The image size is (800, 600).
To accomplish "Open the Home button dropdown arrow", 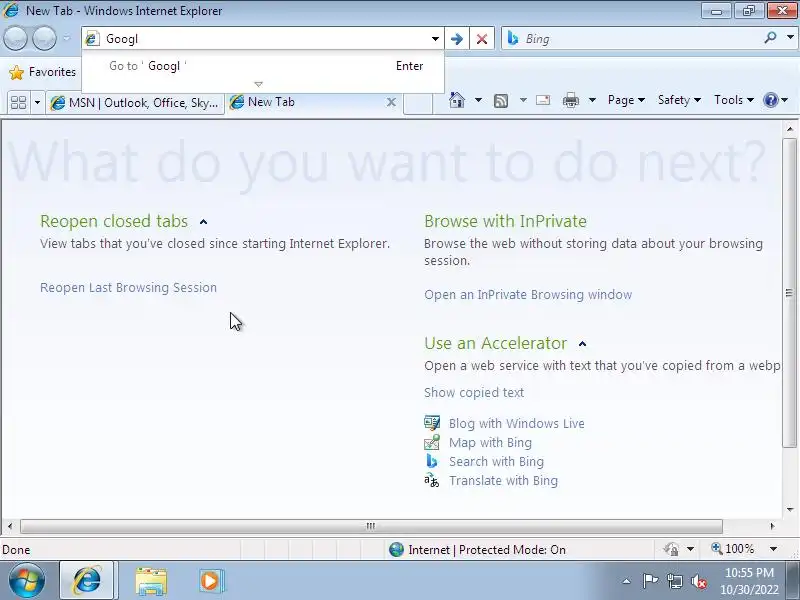I will click(478, 100).
